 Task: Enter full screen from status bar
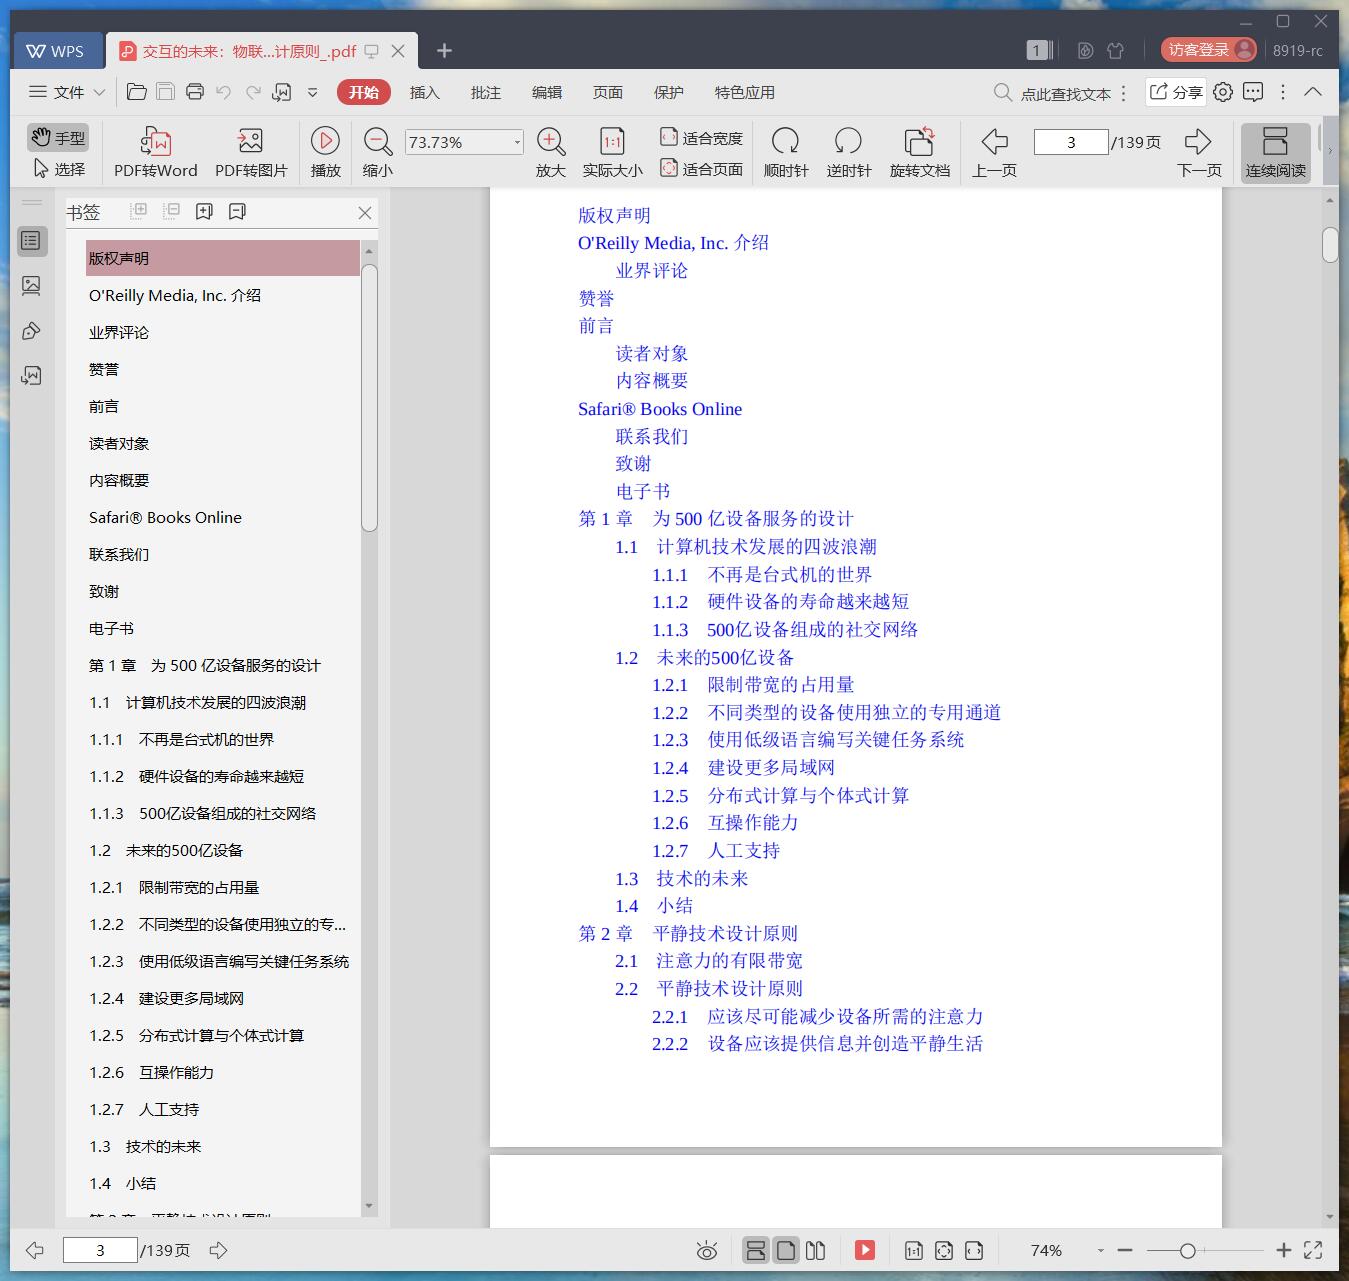pyautogui.click(x=1313, y=1250)
